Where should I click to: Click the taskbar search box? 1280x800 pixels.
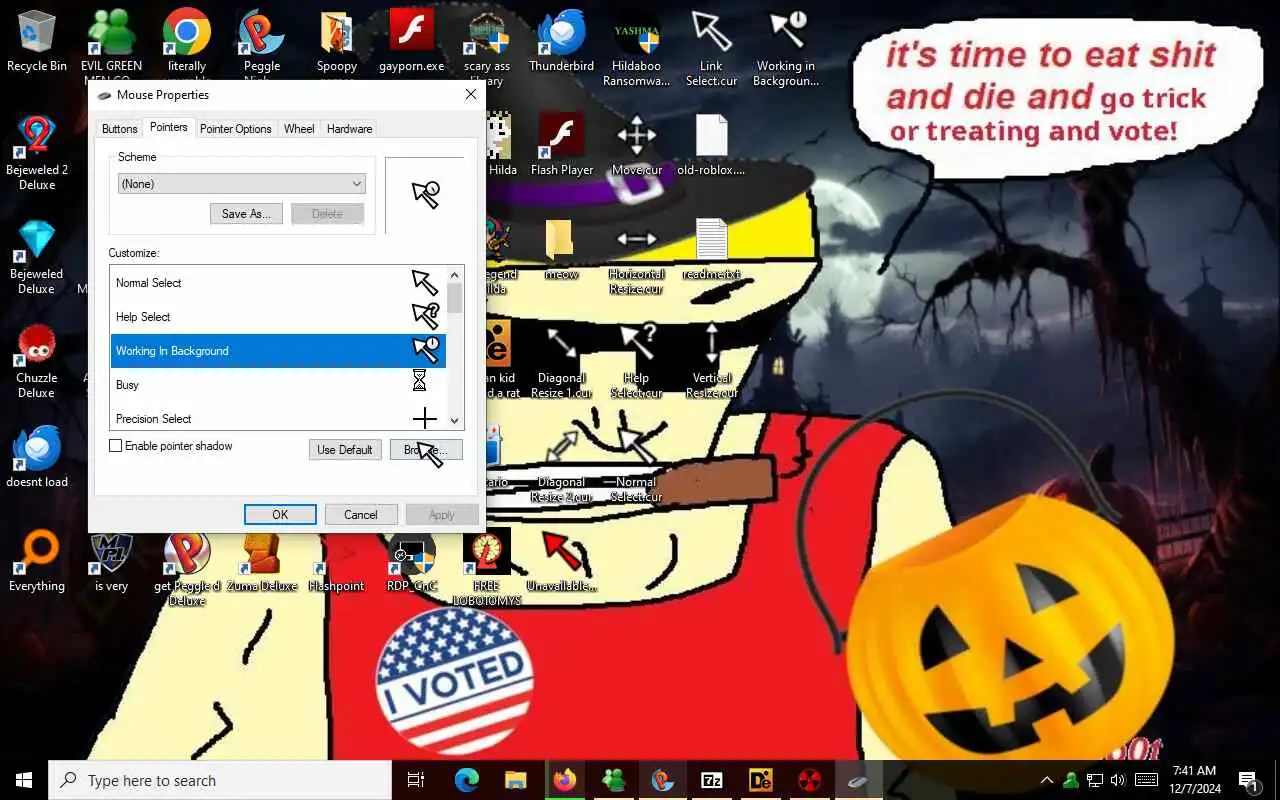[220, 780]
